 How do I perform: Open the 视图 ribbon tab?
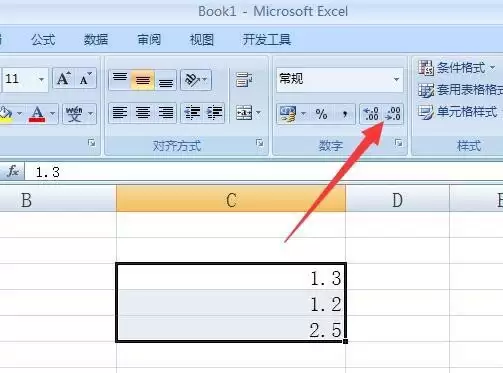click(x=202, y=40)
